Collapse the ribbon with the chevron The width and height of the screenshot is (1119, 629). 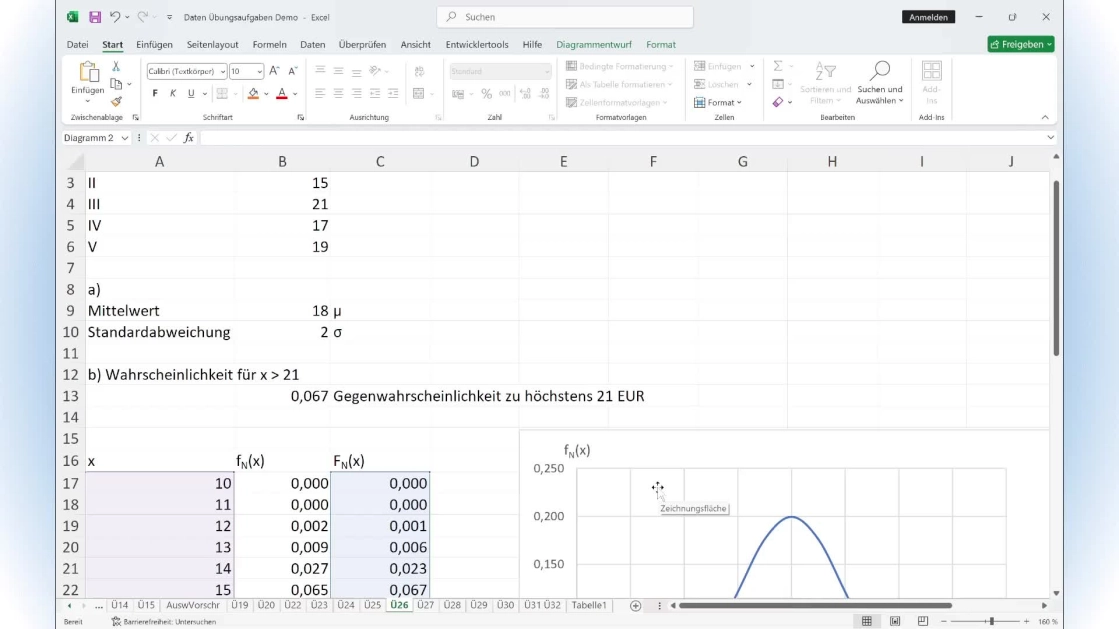point(1045,117)
